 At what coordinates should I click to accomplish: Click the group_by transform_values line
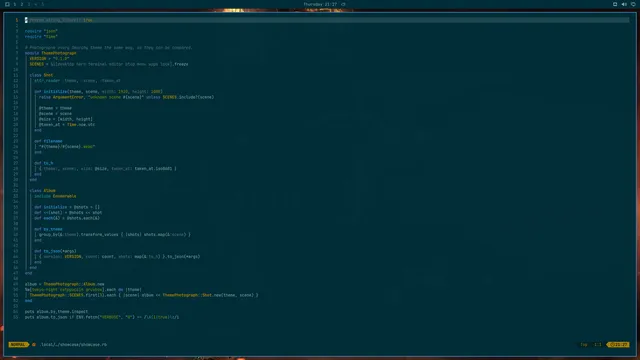point(114,235)
